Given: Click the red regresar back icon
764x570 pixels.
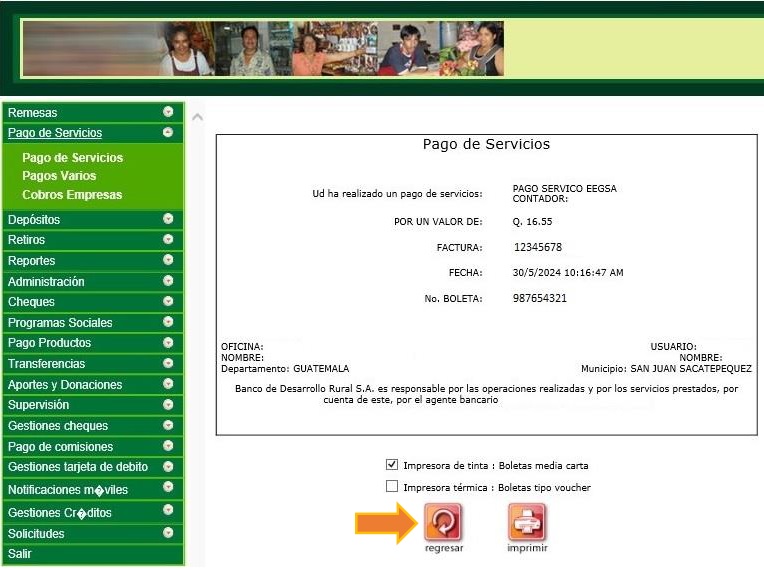Looking at the screenshot, I should tap(443, 522).
